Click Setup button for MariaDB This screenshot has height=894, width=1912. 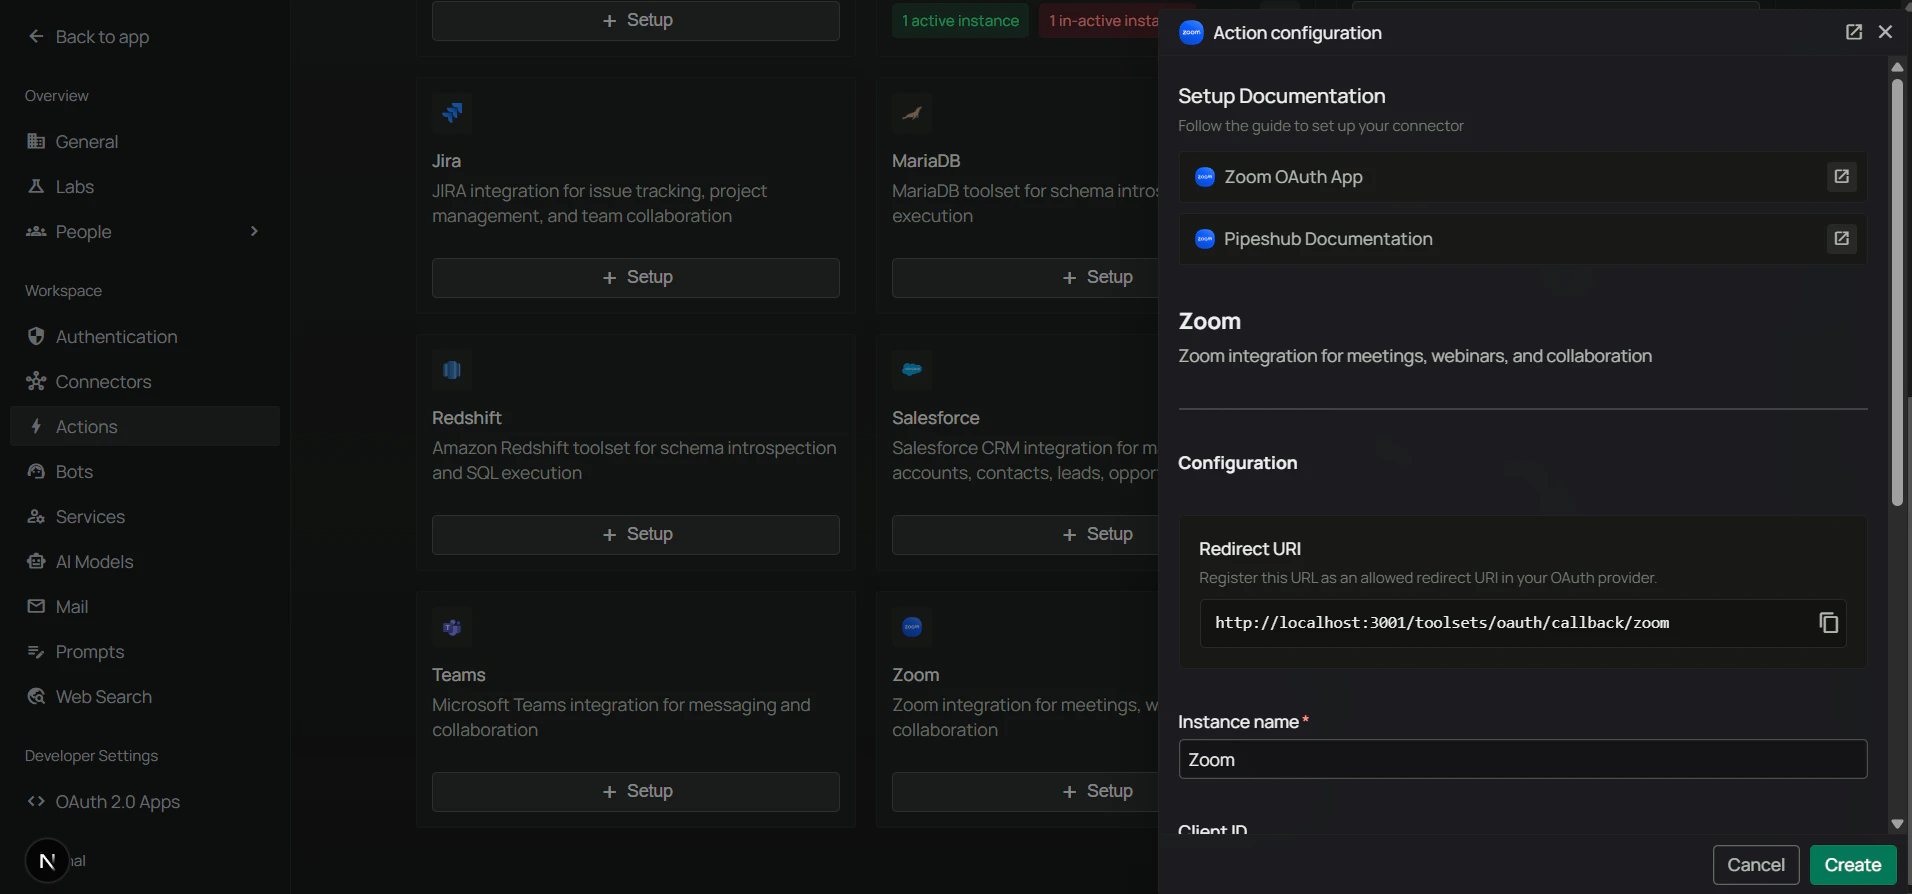tap(1024, 278)
